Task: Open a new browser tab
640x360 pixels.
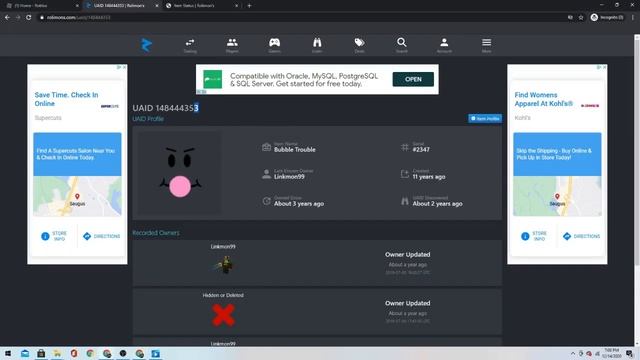Action: click(x=249, y=6)
